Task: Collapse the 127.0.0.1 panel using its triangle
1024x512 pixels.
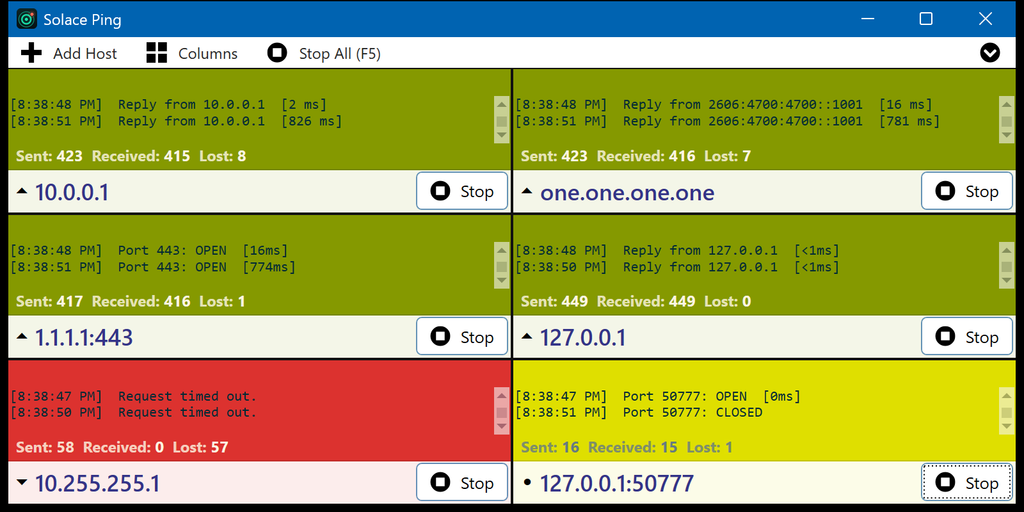Action: coord(528,337)
